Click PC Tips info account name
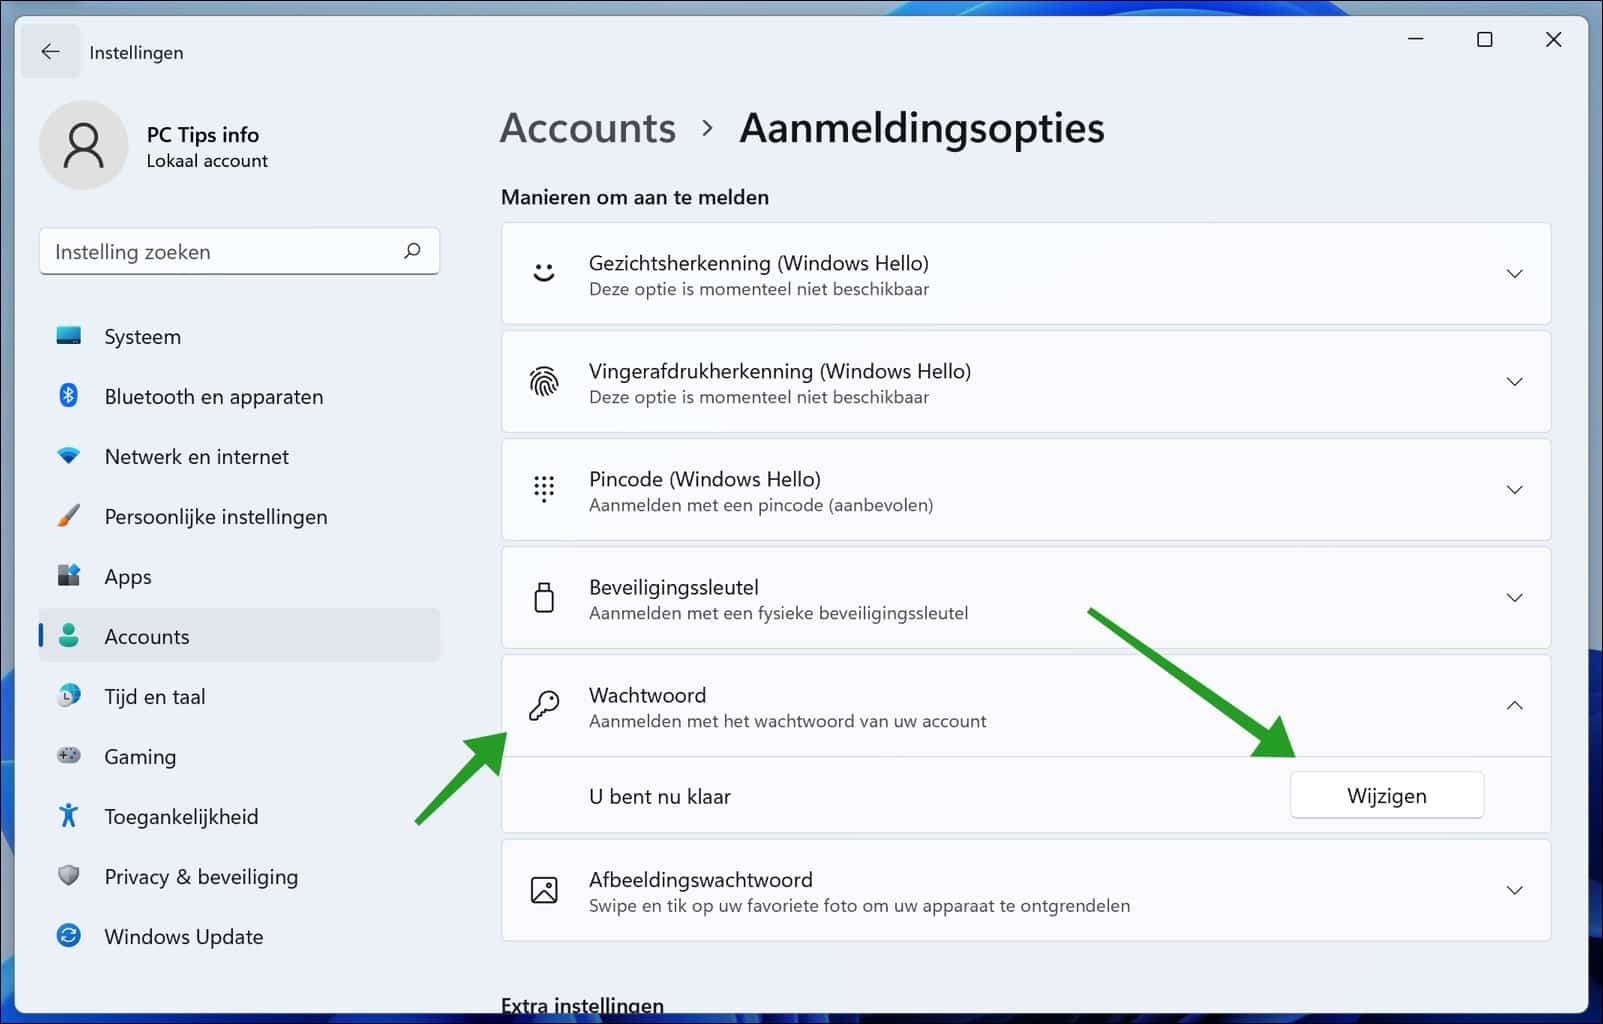Image resolution: width=1603 pixels, height=1024 pixels. [203, 134]
